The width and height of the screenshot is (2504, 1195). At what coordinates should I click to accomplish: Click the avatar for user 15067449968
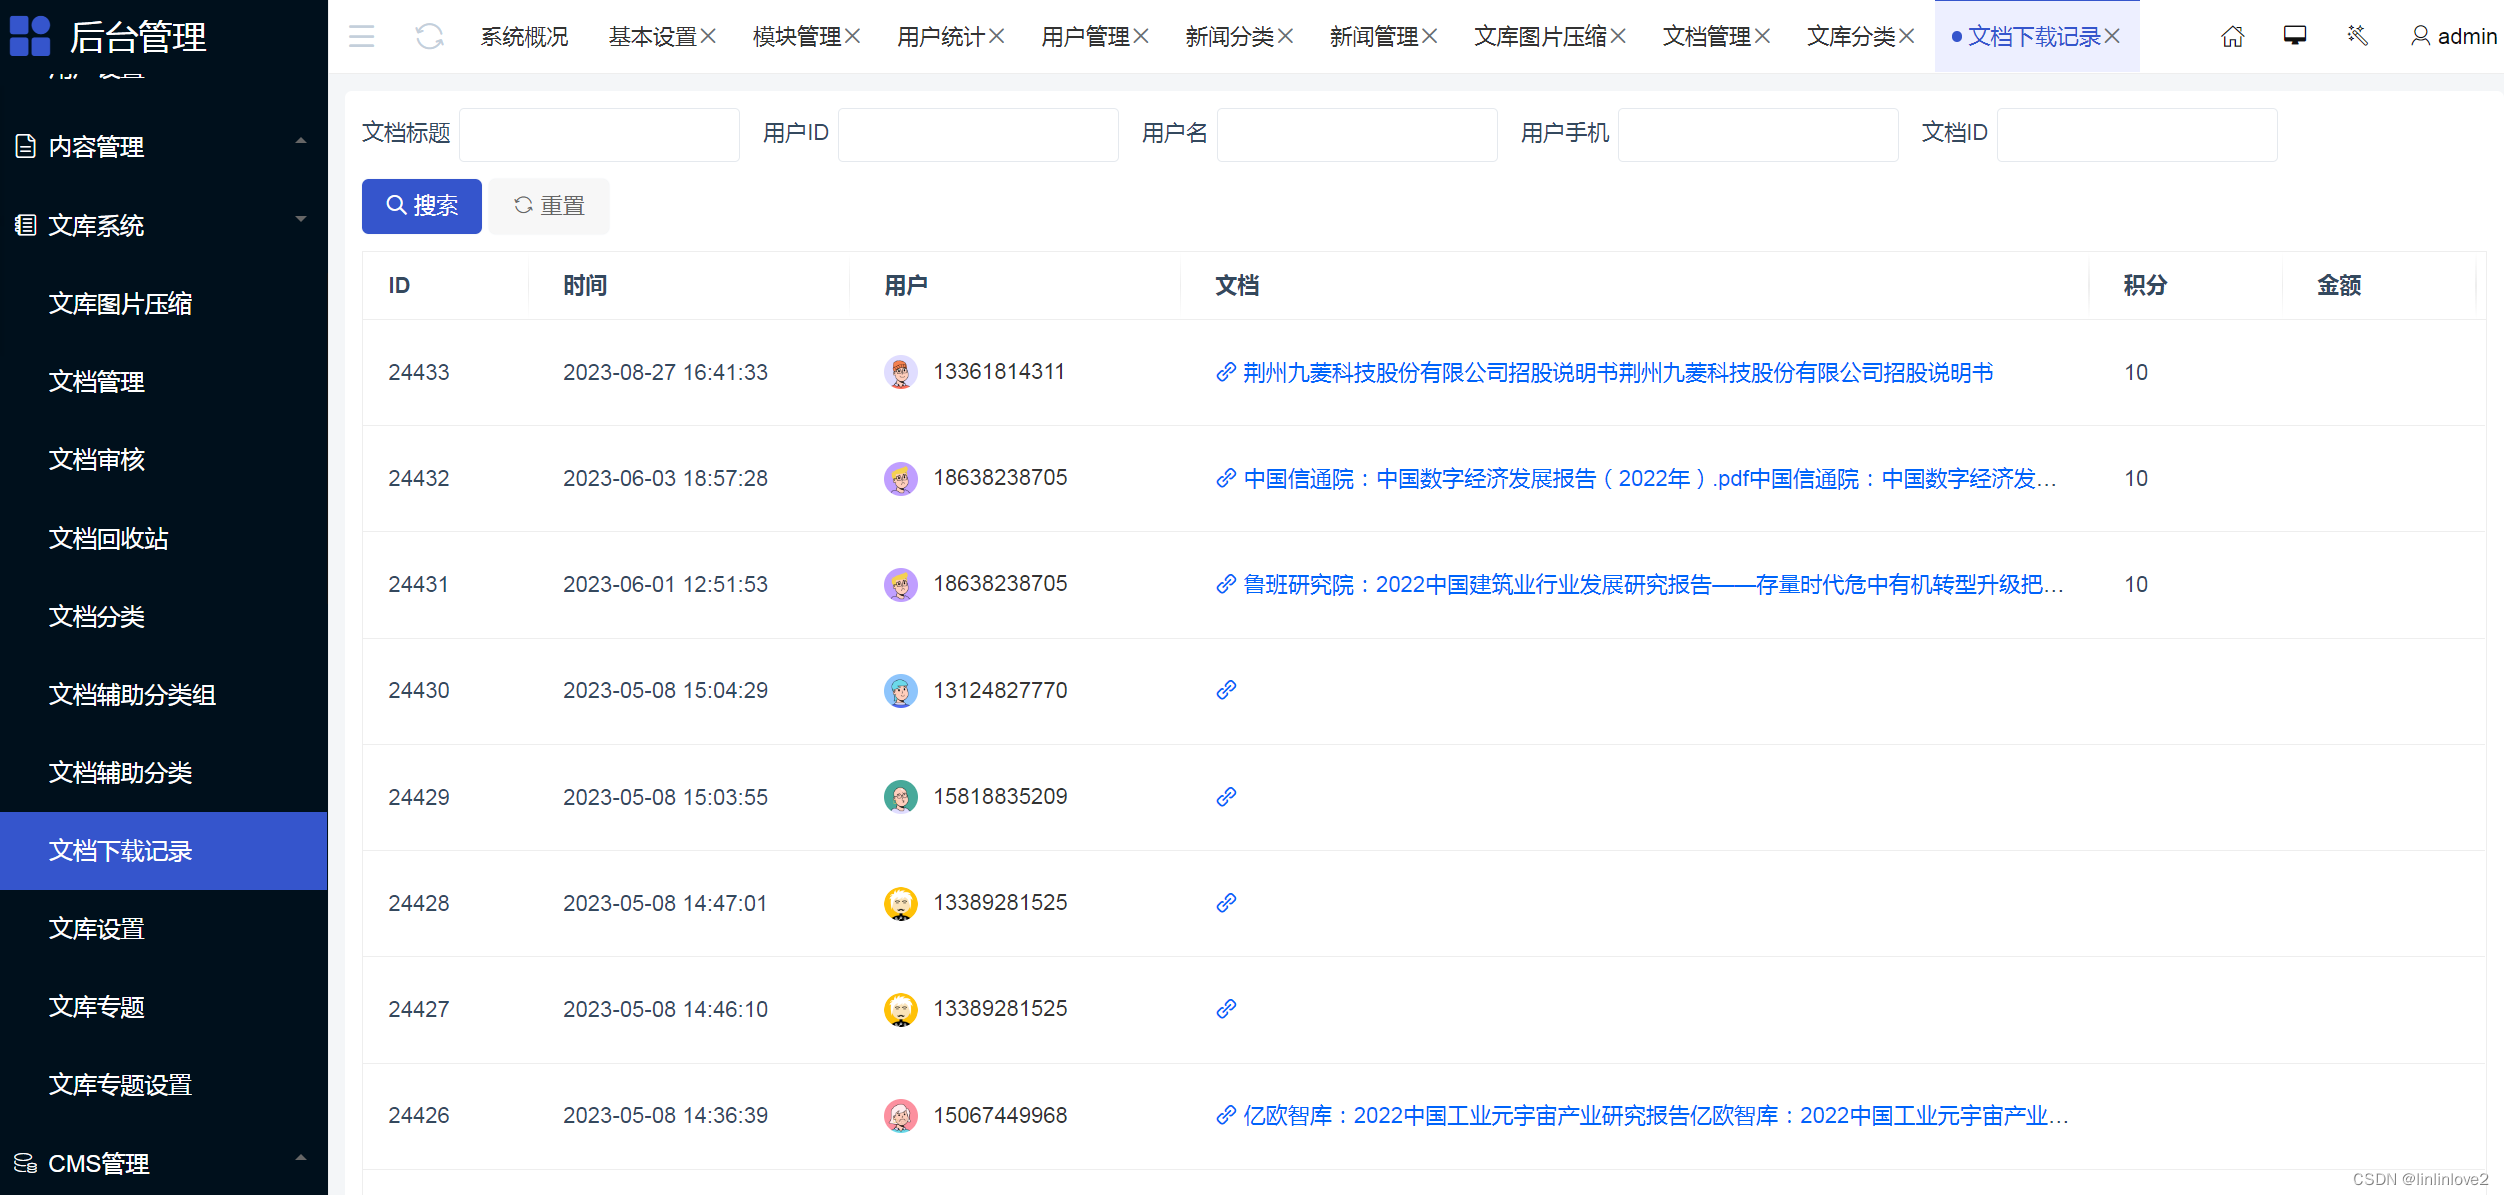tap(900, 1115)
